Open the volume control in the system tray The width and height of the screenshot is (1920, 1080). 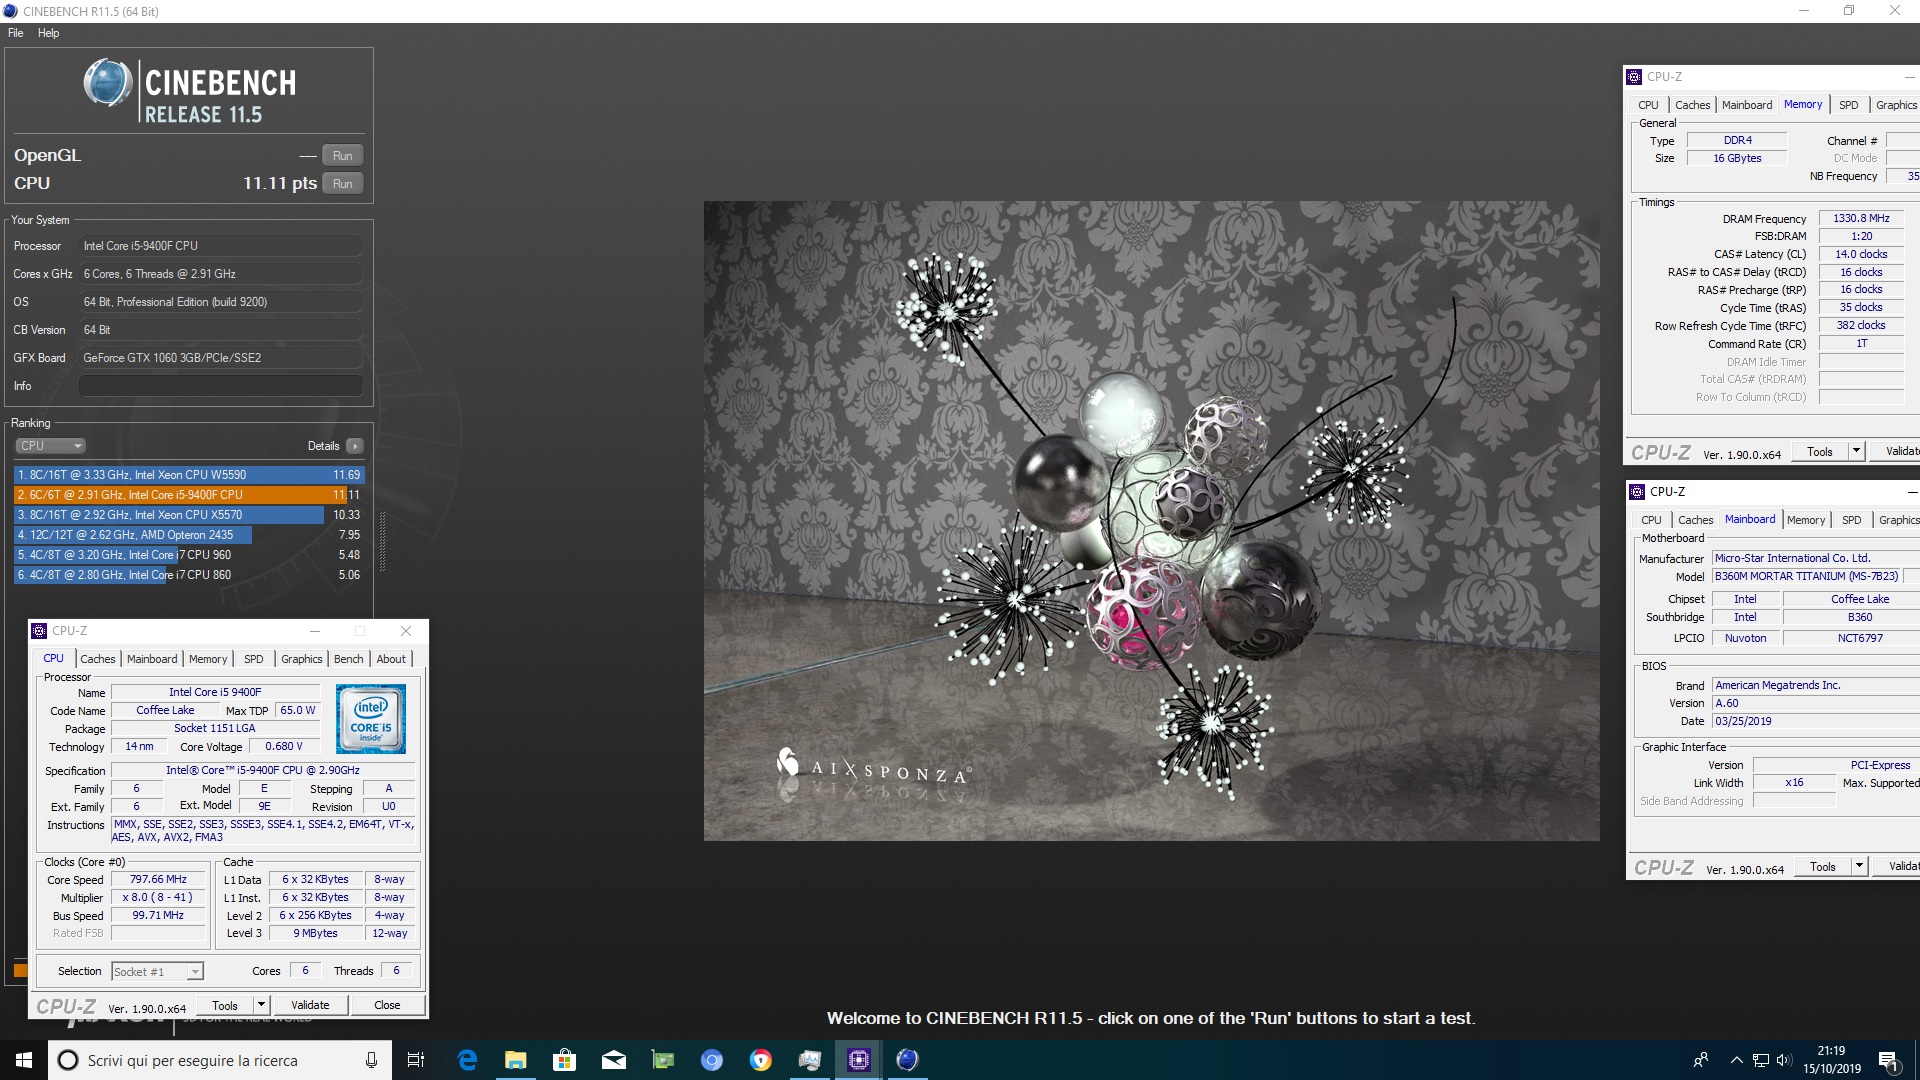click(1783, 1060)
